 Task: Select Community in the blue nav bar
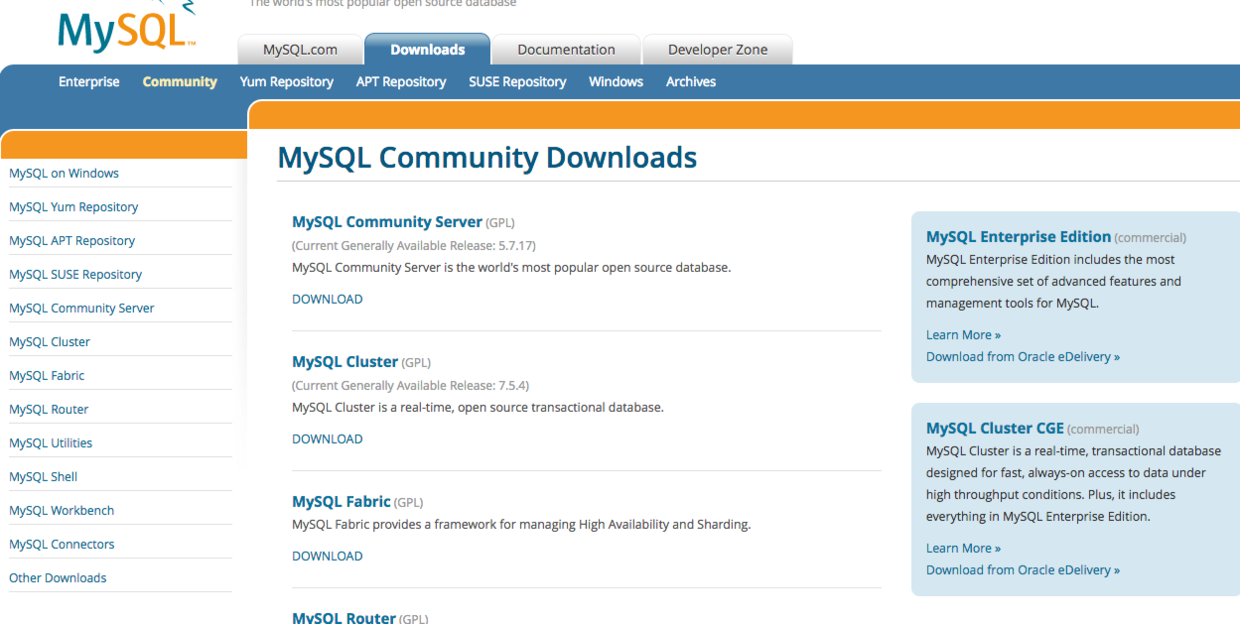[180, 82]
